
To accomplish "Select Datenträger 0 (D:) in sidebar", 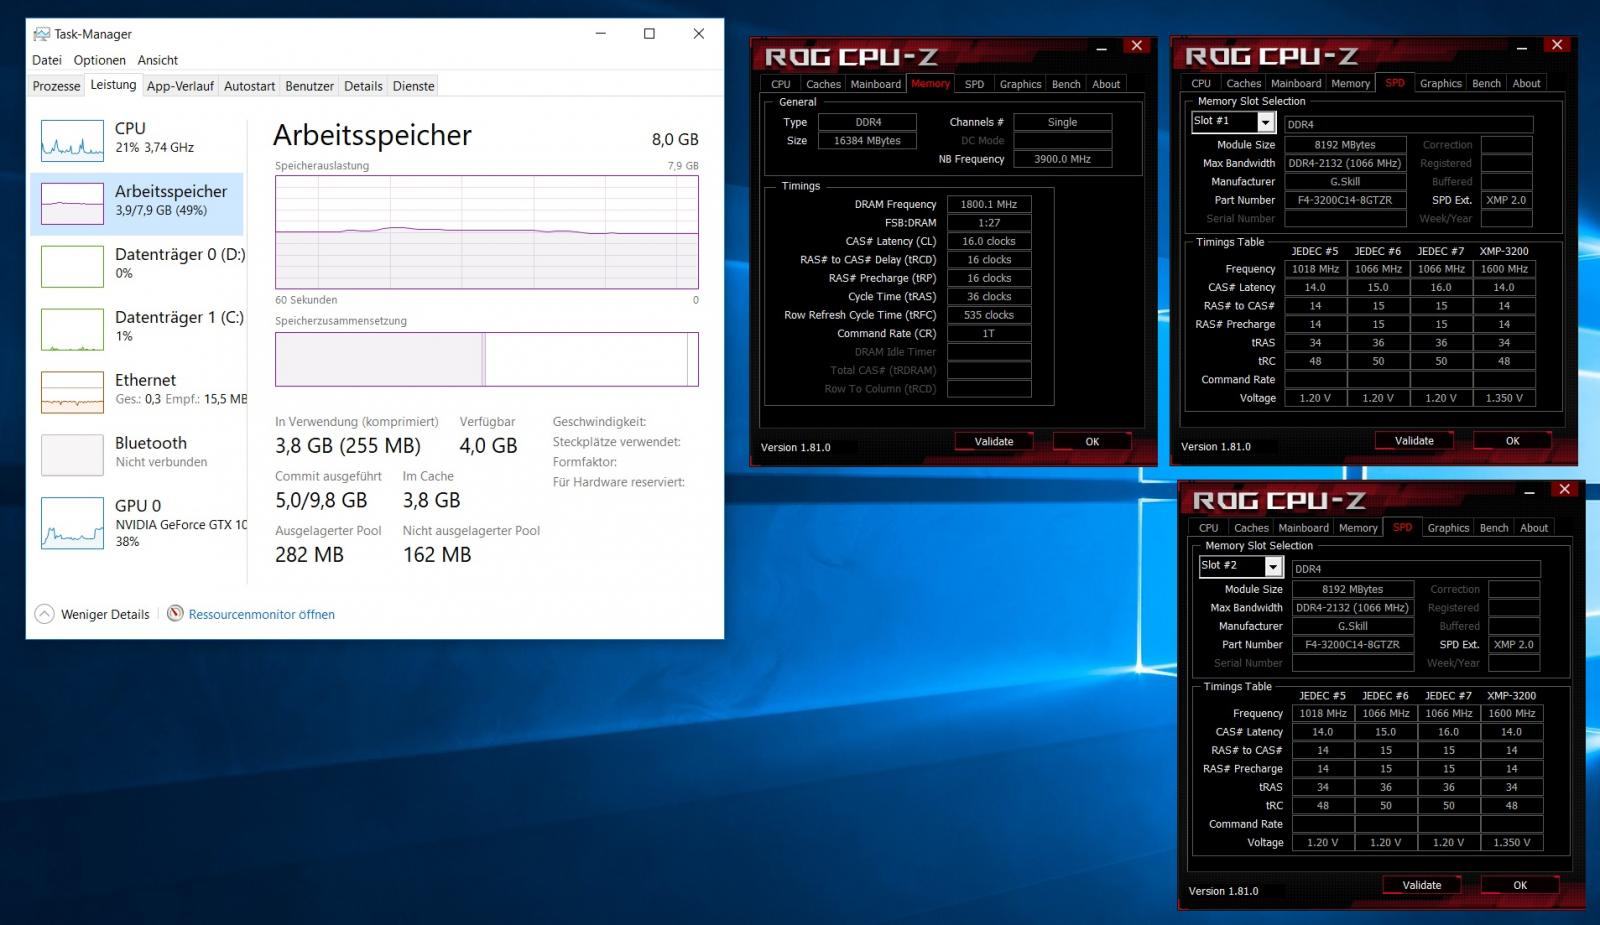I will point(137,266).
